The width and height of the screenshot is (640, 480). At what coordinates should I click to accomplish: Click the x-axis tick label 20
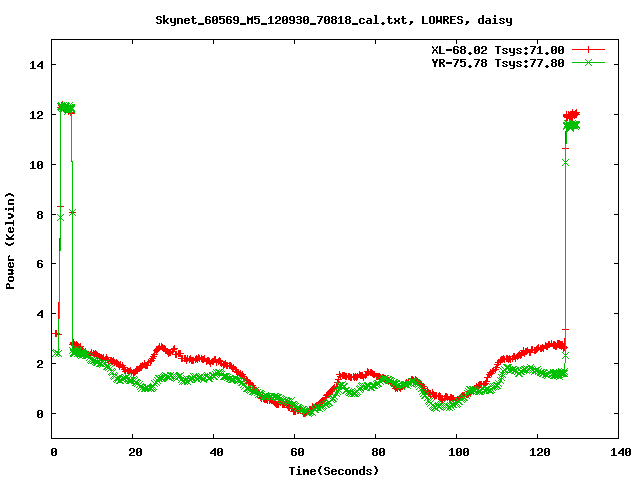pos(135,452)
